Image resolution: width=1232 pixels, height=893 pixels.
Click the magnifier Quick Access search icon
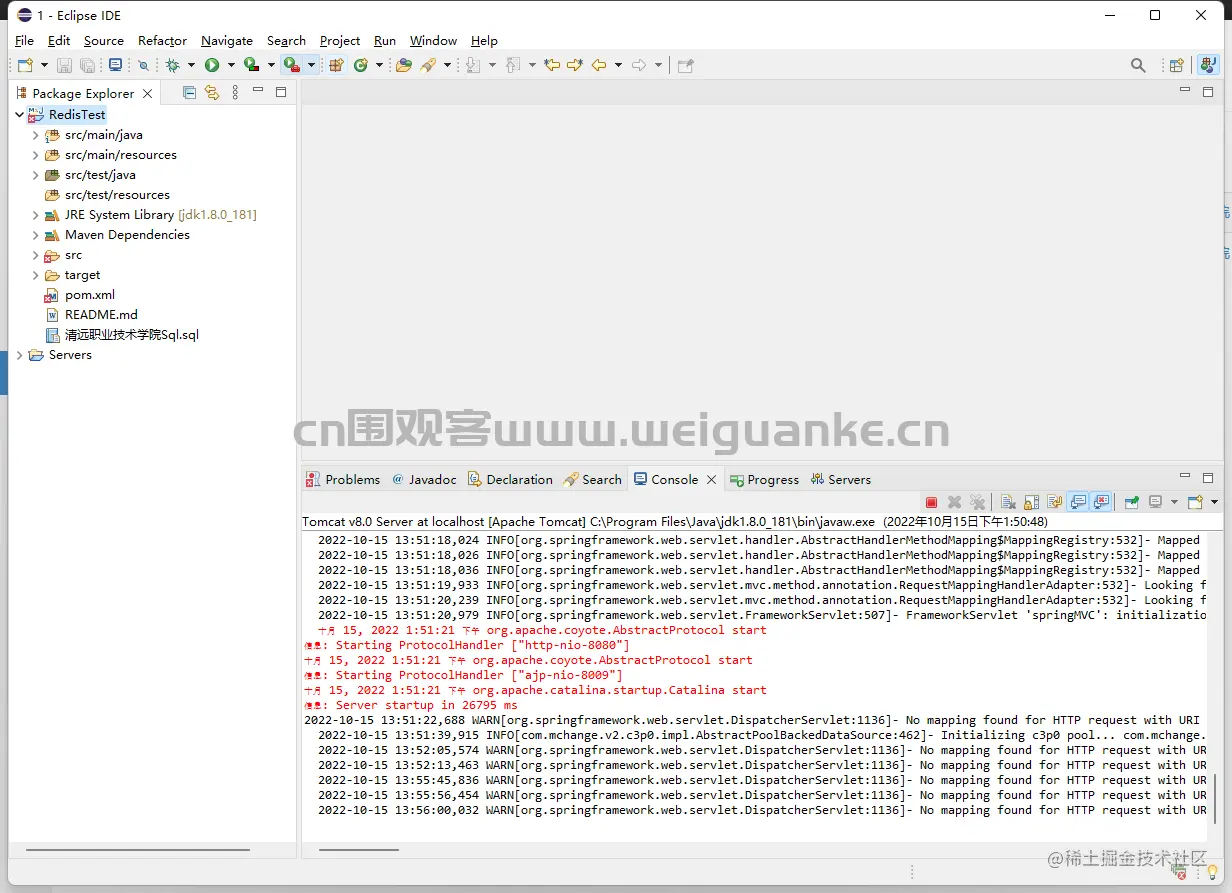coord(1138,65)
